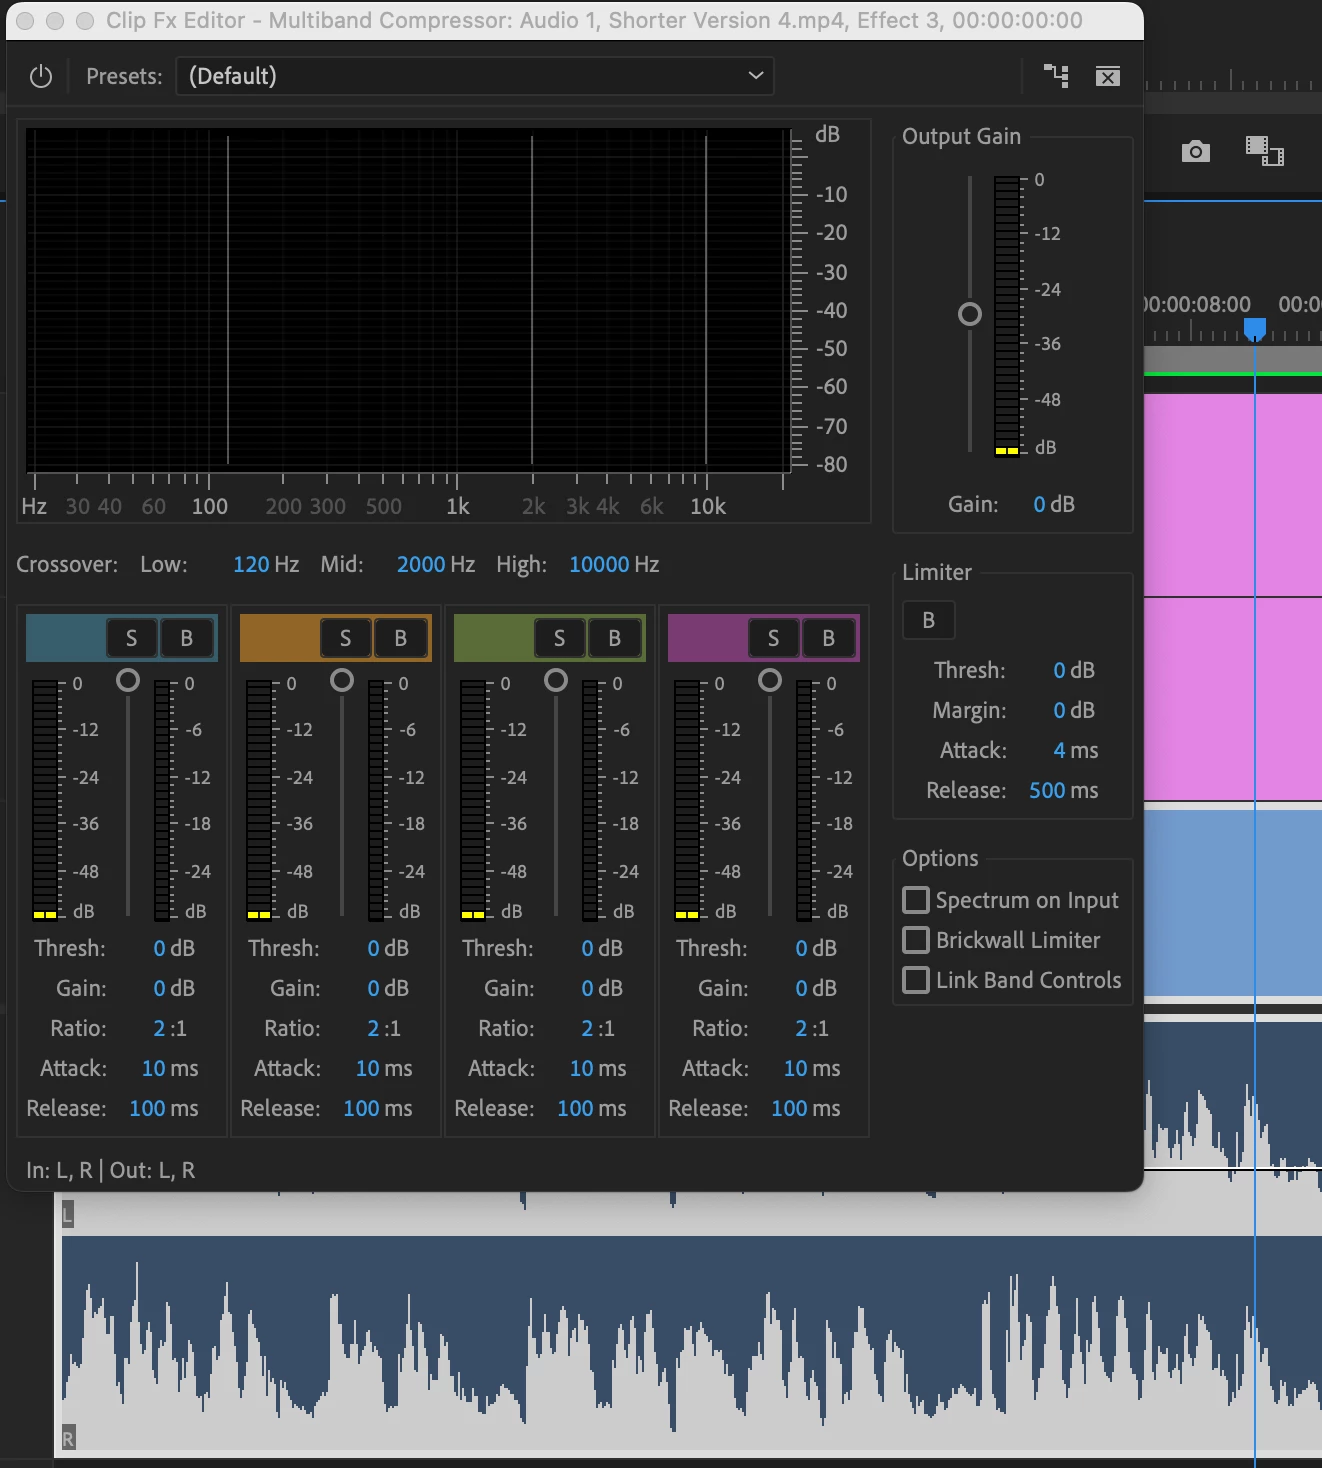
Task: Enable Link Band Controls checkbox
Action: click(916, 980)
